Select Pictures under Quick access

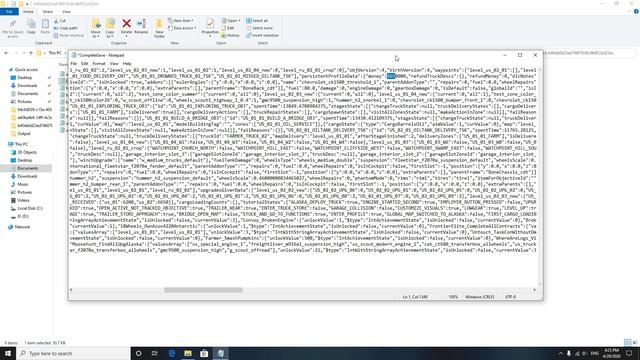(24, 102)
